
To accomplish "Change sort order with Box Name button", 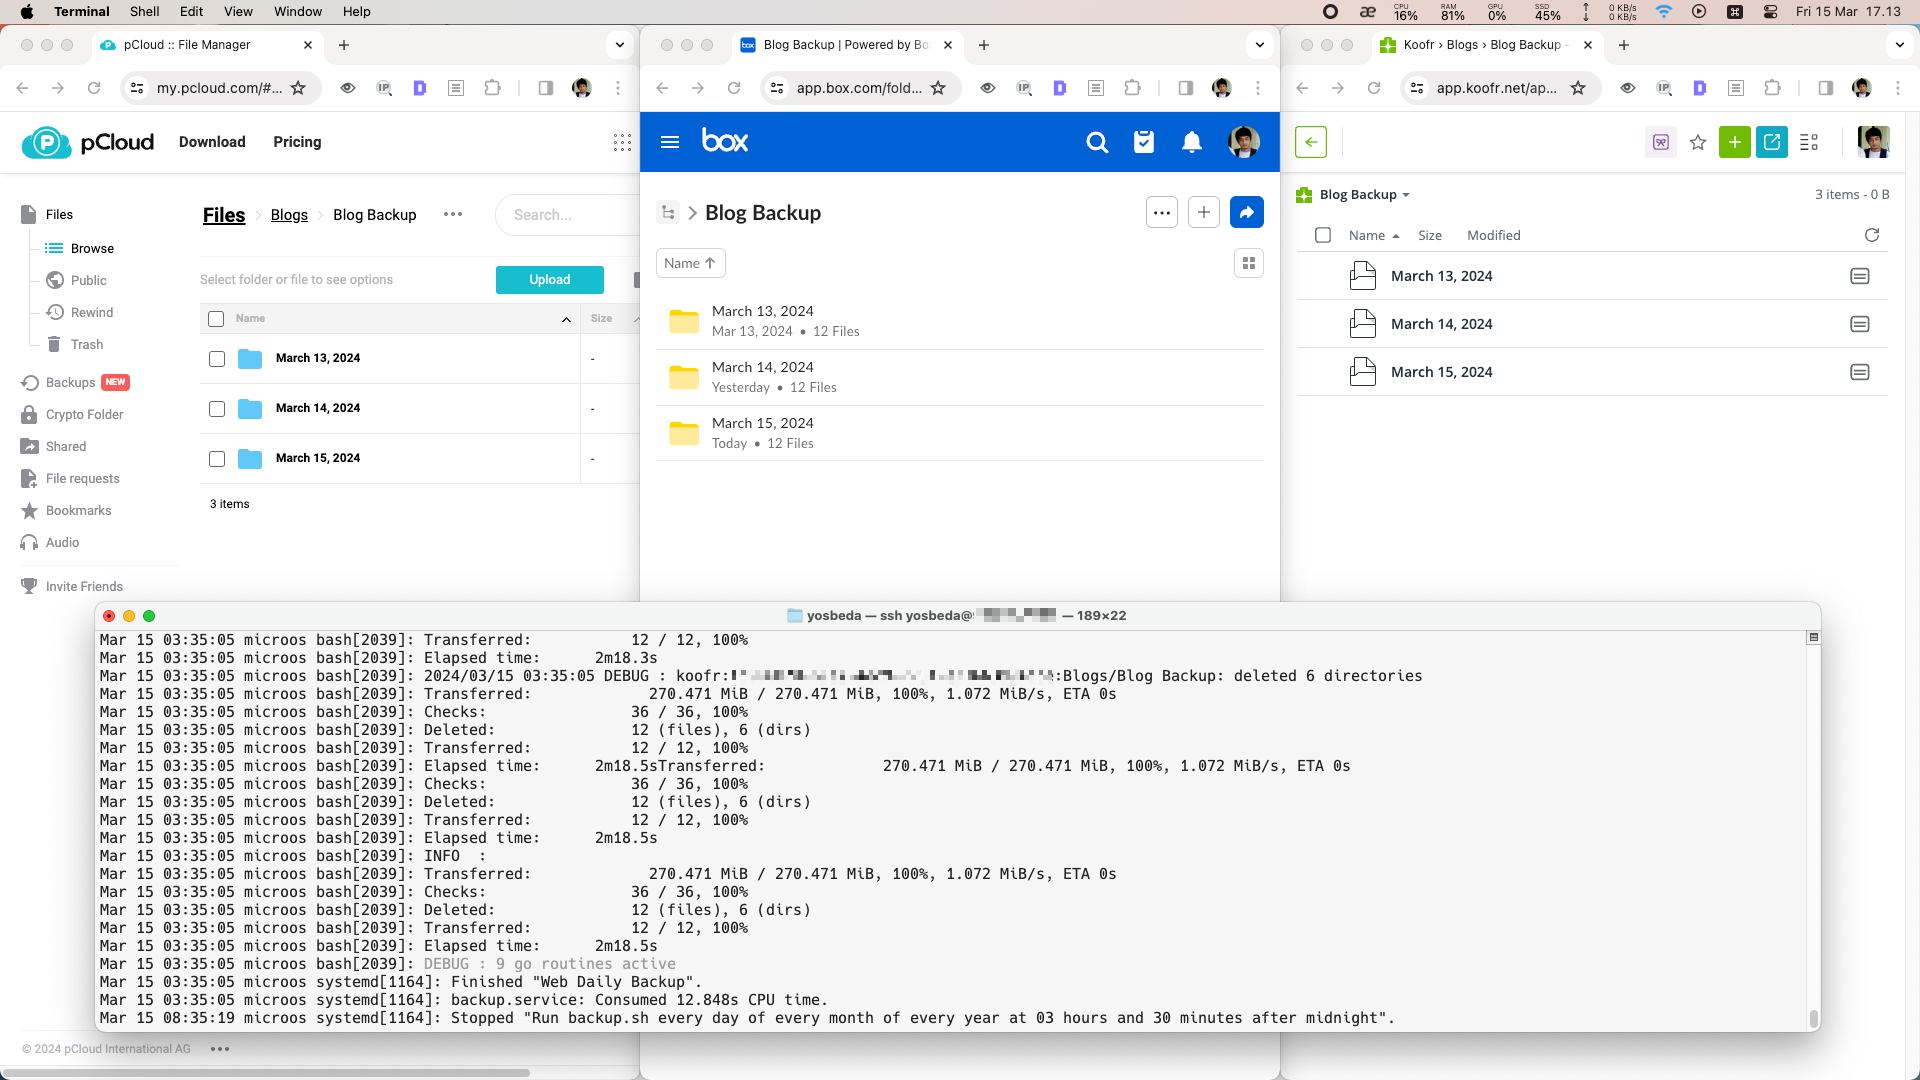I will pos(689,262).
